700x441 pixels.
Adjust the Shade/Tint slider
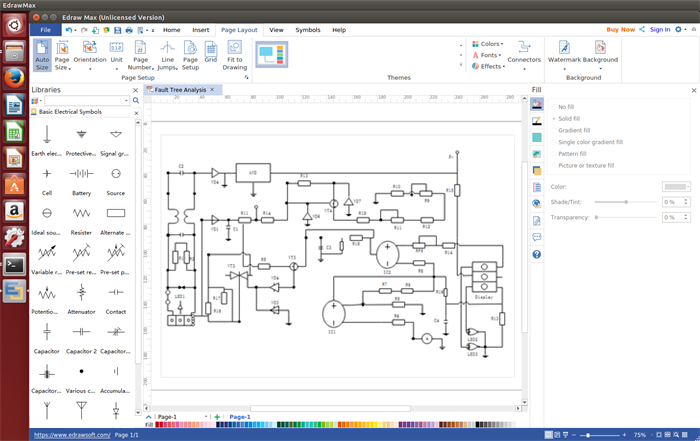627,202
